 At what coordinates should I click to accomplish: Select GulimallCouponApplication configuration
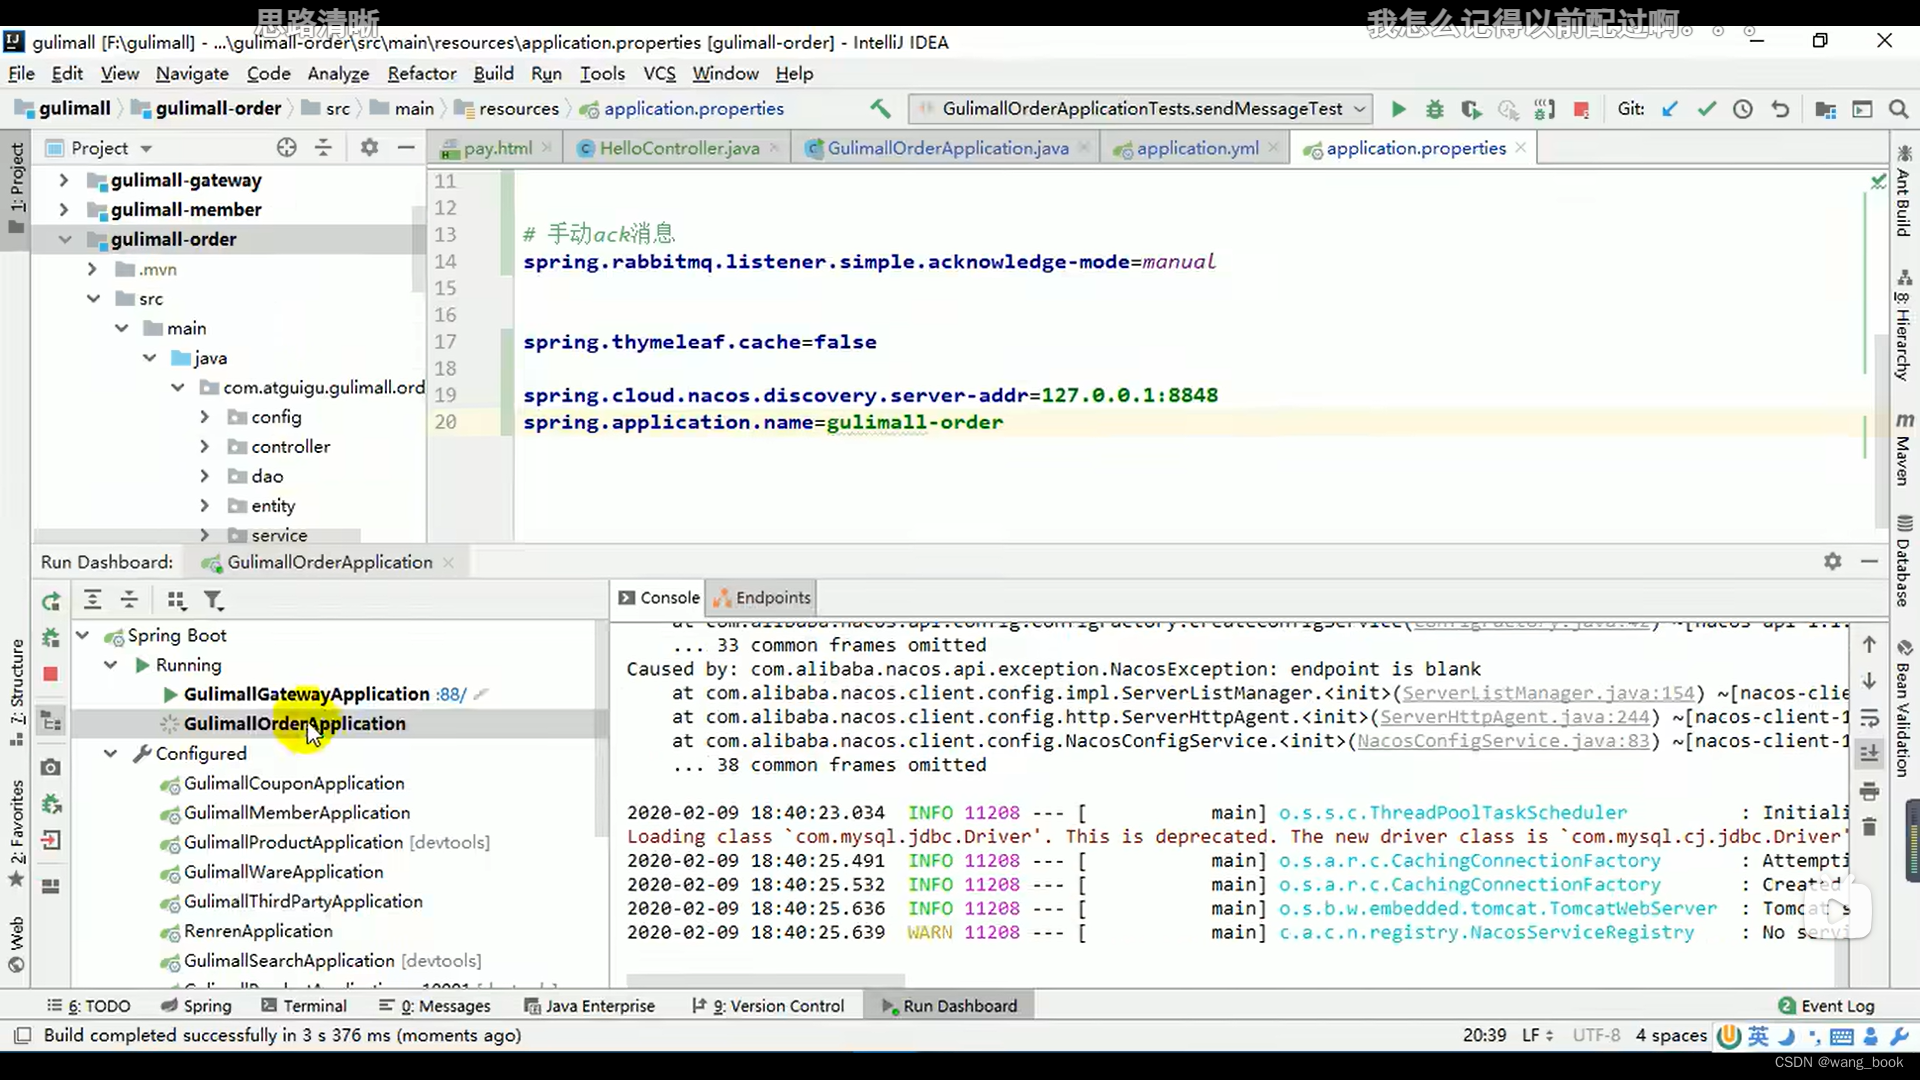[294, 783]
